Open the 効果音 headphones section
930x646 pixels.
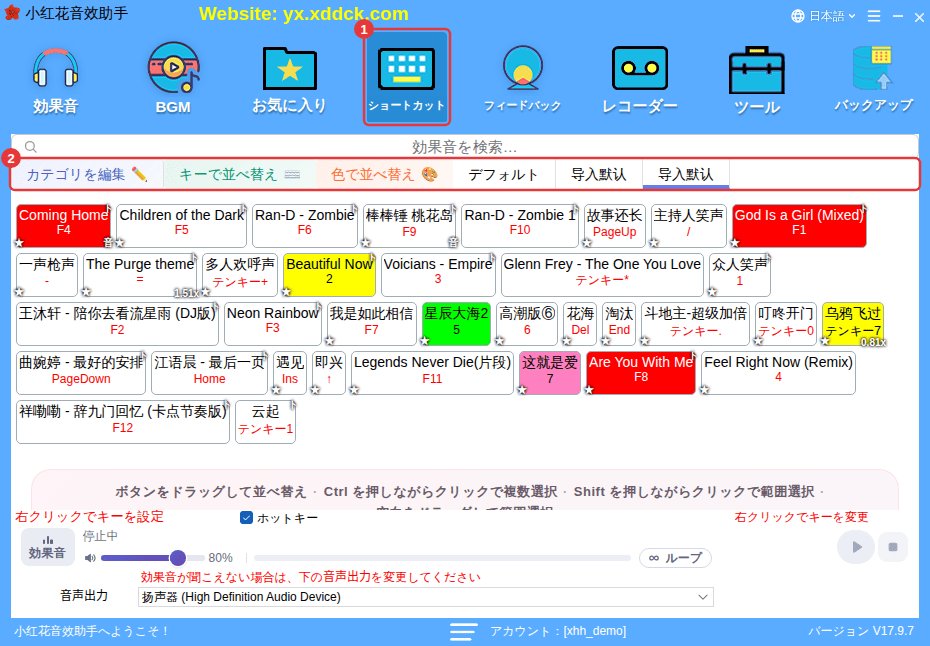[55, 80]
